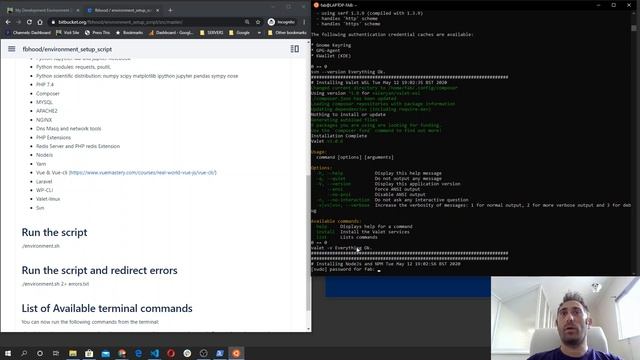Open Microsoft Store from the taskbar
The width and height of the screenshot is (640, 360).
tap(89, 353)
